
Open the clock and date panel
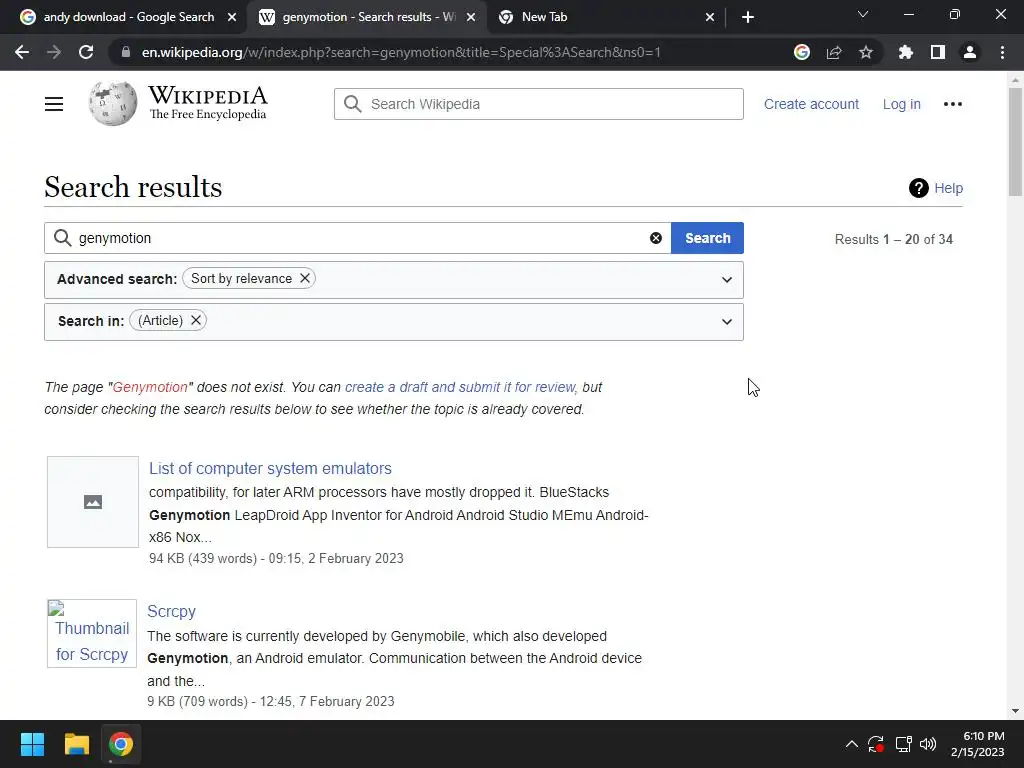pos(977,744)
